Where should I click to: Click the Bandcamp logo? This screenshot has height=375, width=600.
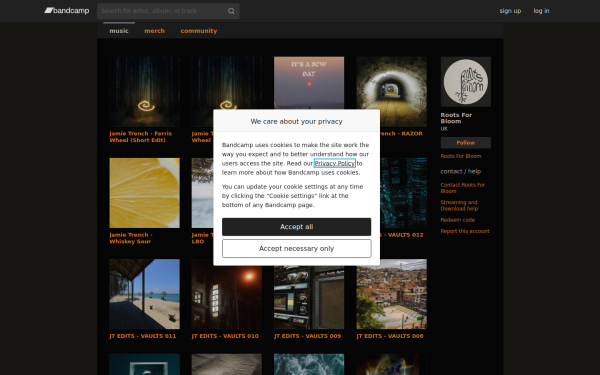[67, 11]
